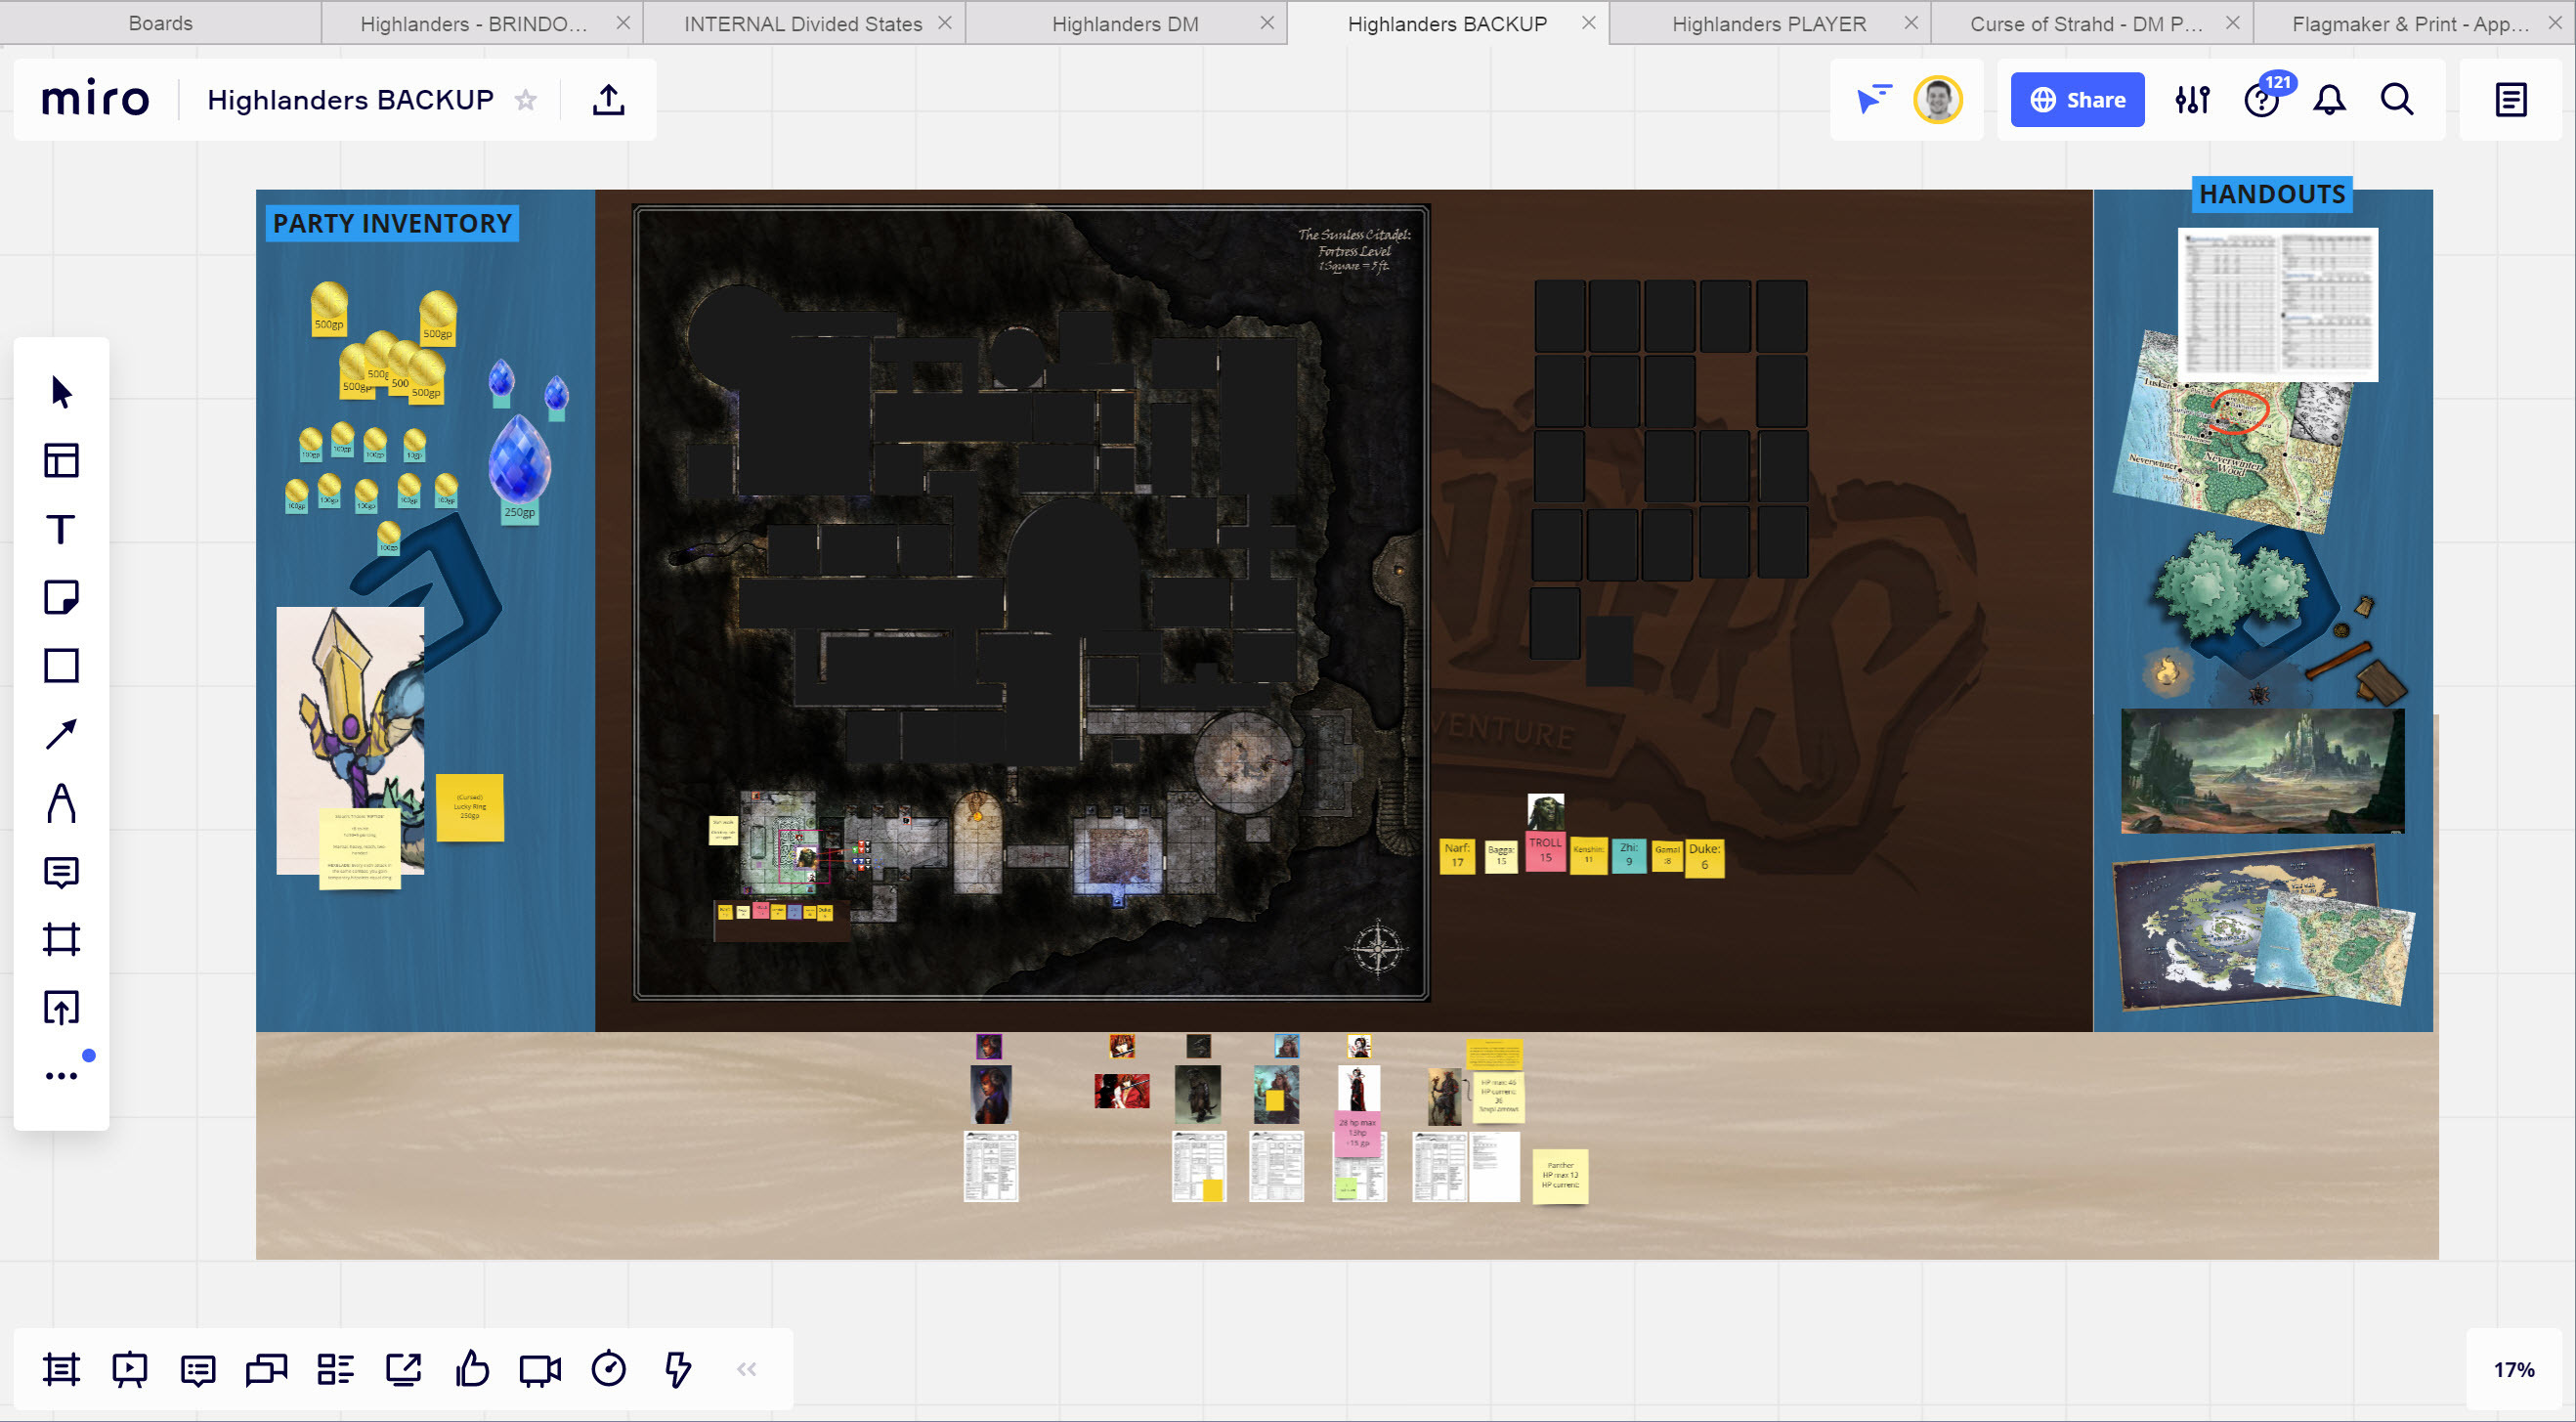Export the board with upload icon
Image resolution: width=2576 pixels, height=1422 pixels.
[609, 99]
